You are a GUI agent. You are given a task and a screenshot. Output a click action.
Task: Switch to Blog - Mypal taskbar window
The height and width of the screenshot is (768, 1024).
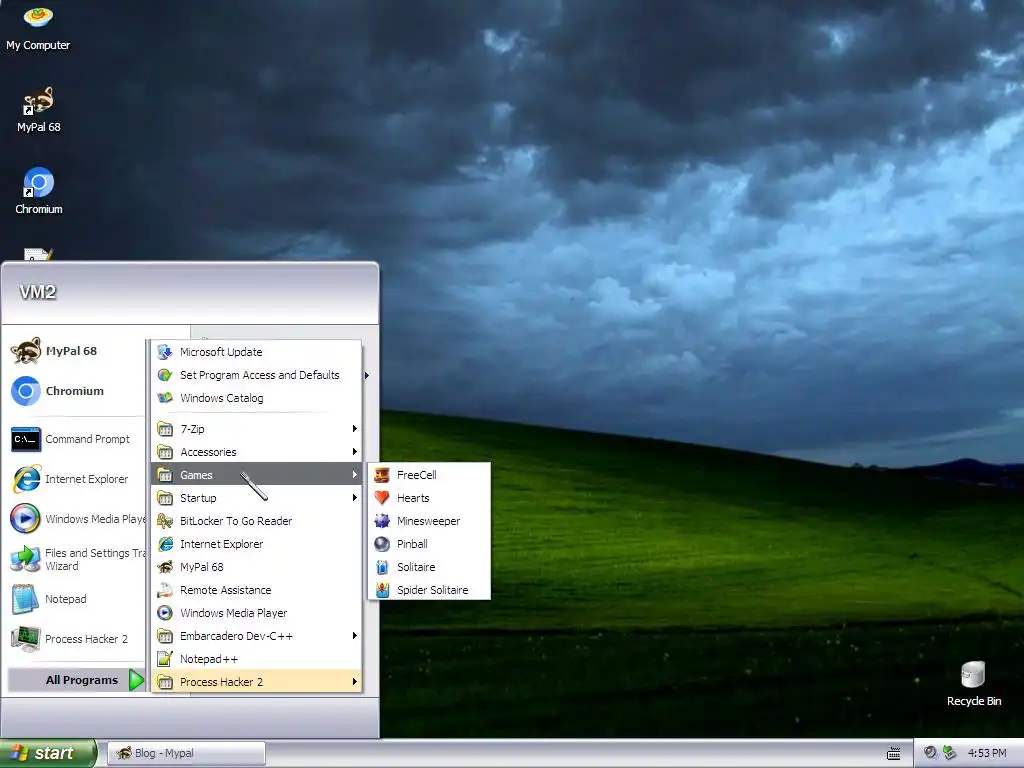click(x=186, y=753)
